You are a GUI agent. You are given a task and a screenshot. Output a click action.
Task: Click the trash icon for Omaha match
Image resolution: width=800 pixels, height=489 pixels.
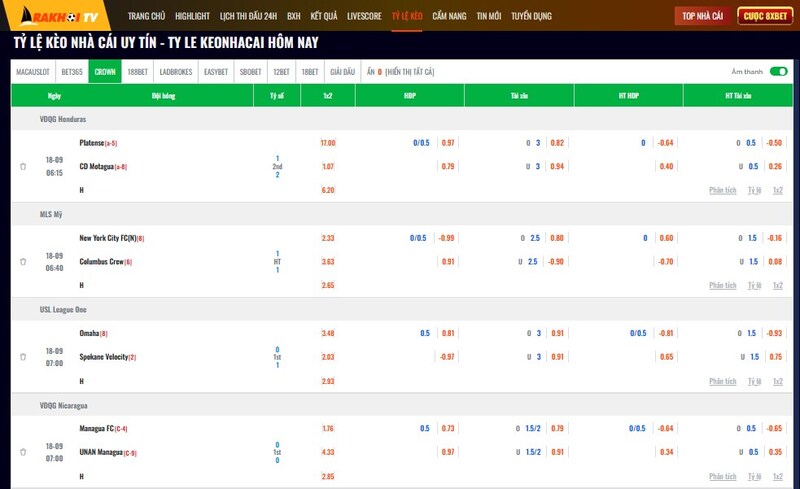23,357
